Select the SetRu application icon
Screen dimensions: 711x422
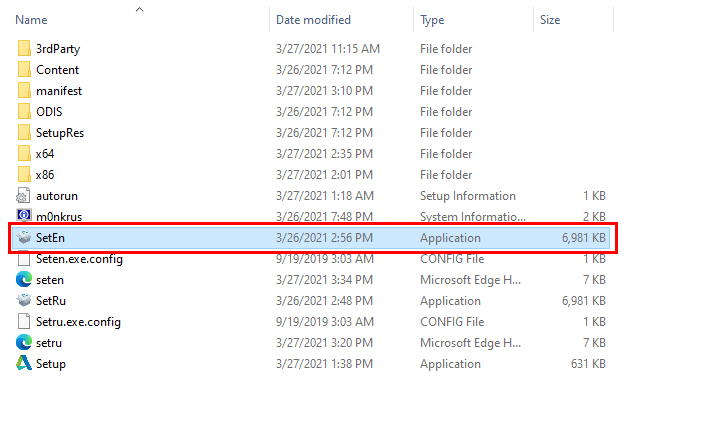coord(25,301)
